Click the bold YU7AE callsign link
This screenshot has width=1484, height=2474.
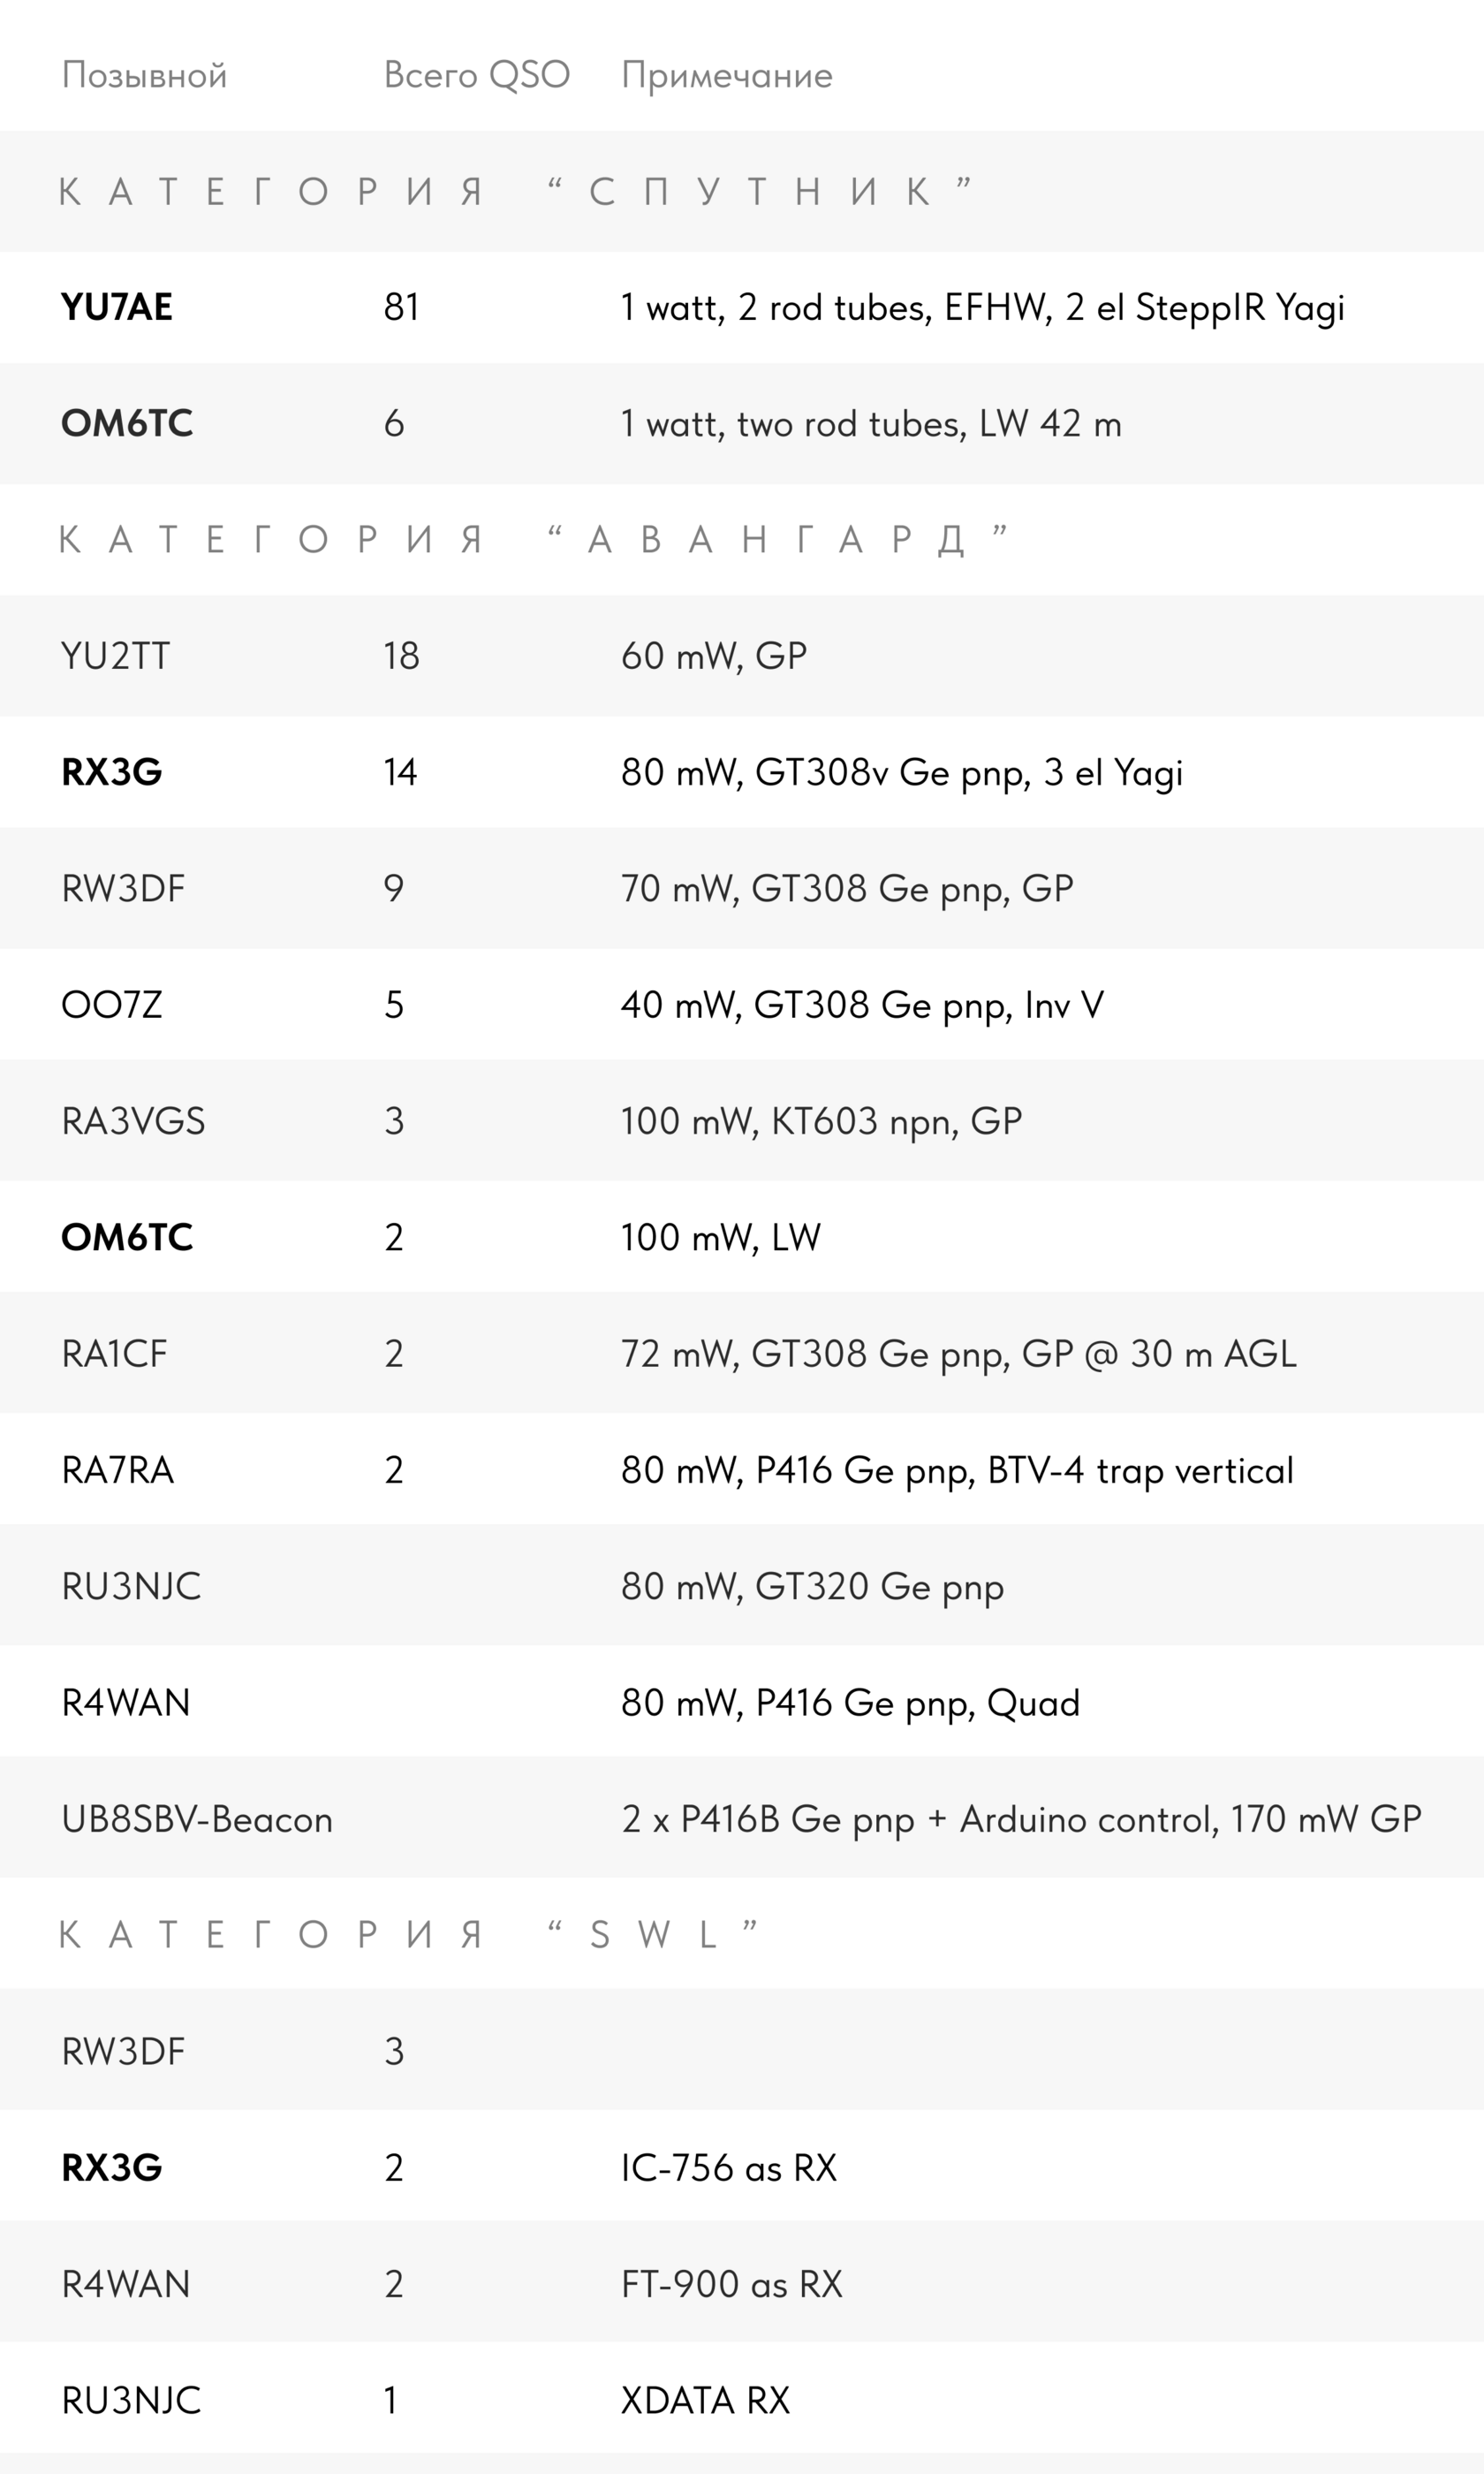click(116, 307)
